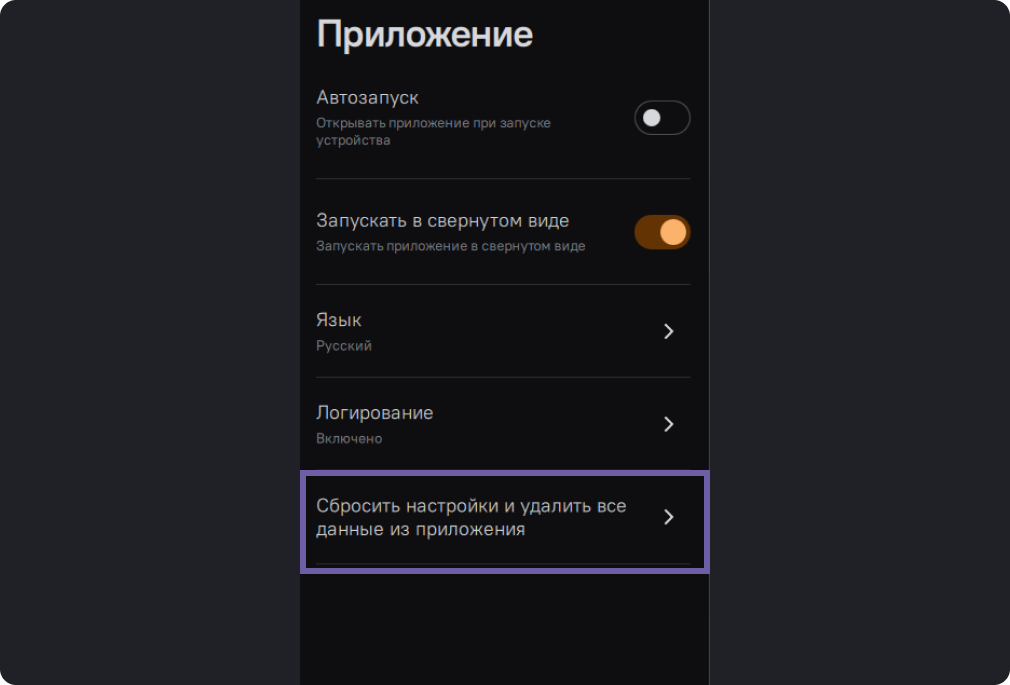Click the Открывать приложение при запуске устройства description
Image resolution: width=1010 pixels, height=685 pixels.
[433, 131]
